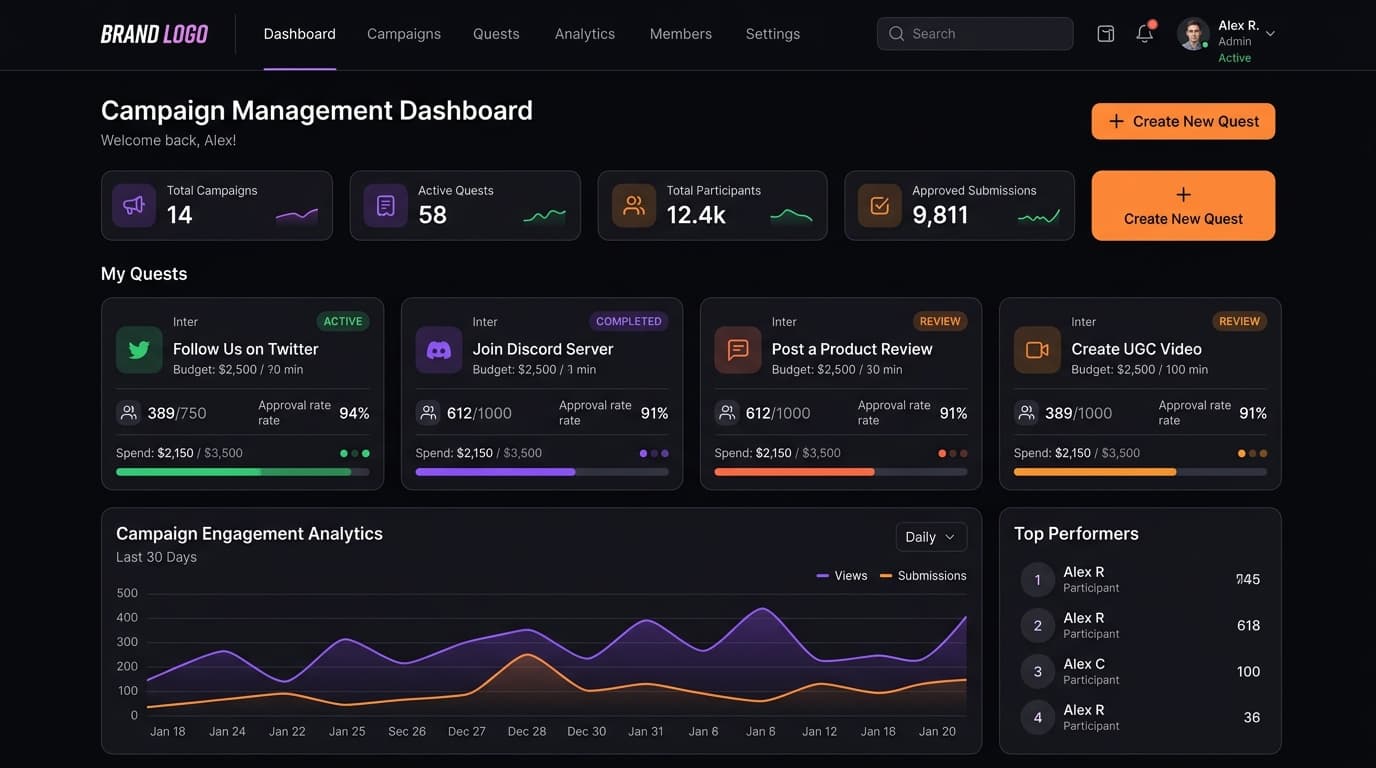
Task: Focus the Search input field
Action: pyautogui.click(x=975, y=34)
